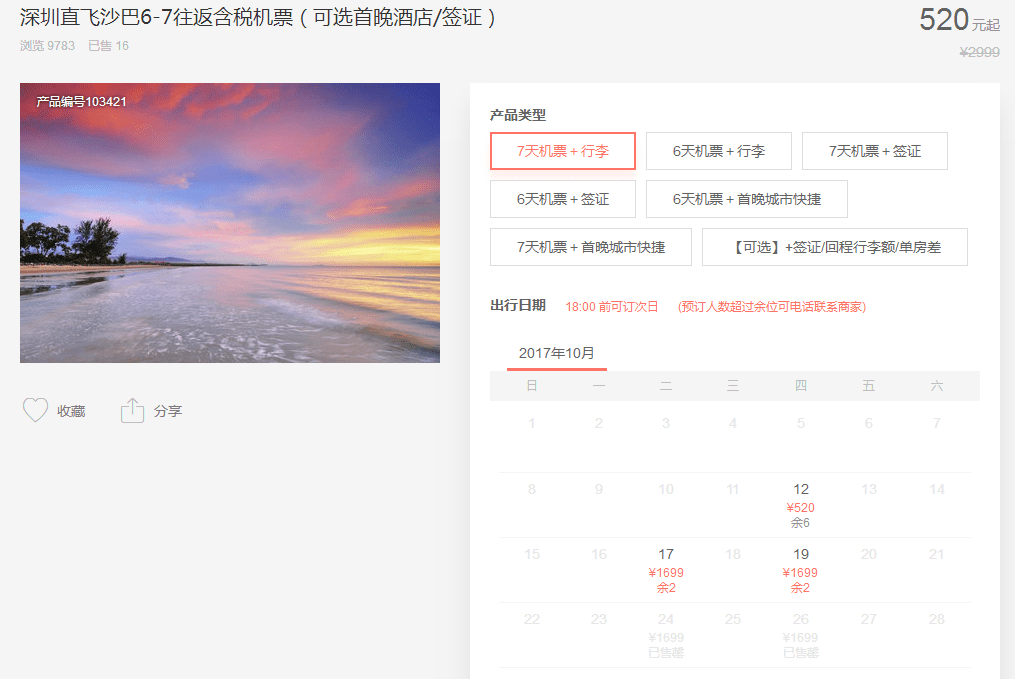Select 【可选】+签证/回程行李额/单房差 option
This screenshot has height=679, width=1015.
coord(834,247)
